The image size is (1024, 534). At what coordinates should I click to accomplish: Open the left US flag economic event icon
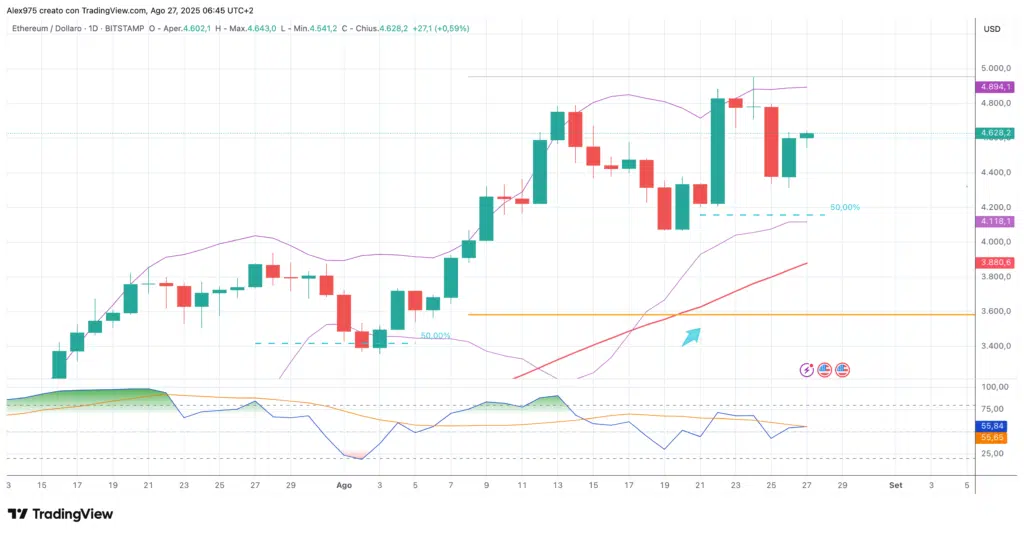point(825,370)
